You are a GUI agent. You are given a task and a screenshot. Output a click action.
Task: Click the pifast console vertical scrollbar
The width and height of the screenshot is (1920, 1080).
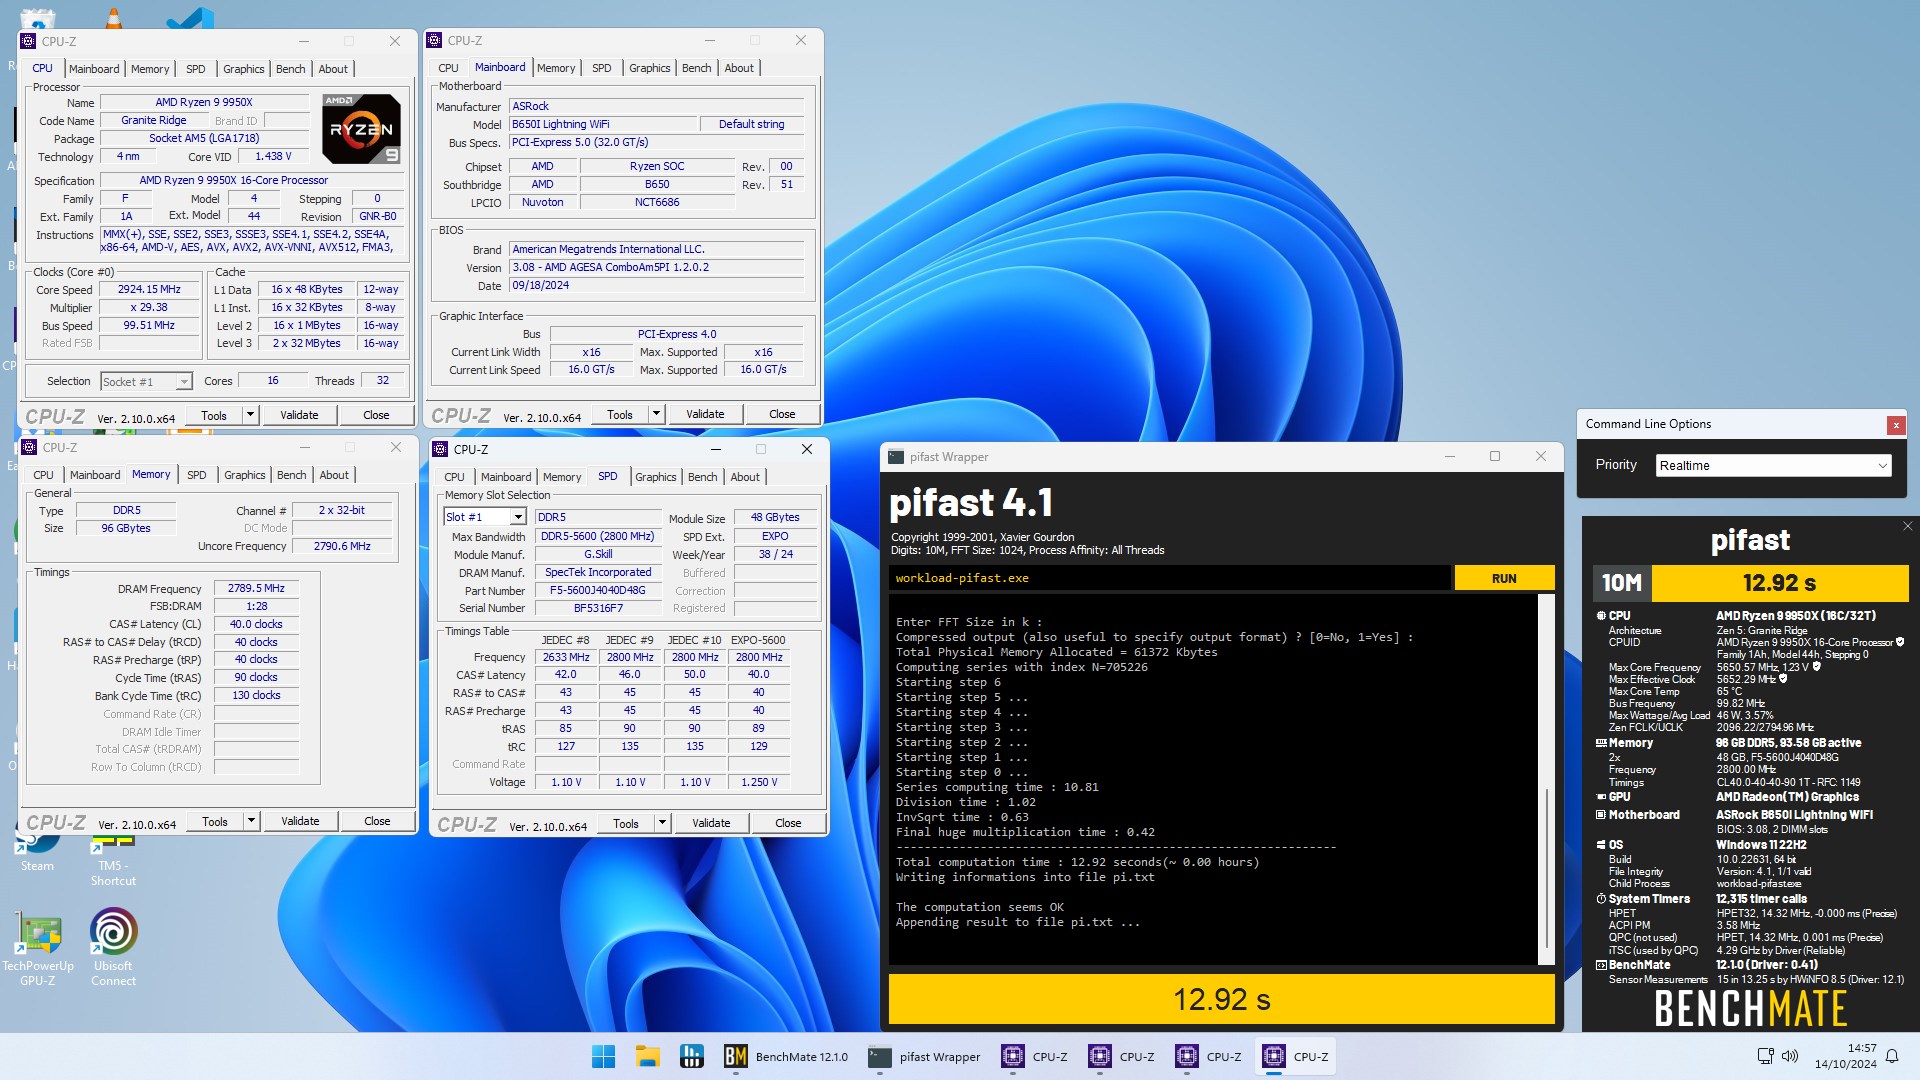1546,779
